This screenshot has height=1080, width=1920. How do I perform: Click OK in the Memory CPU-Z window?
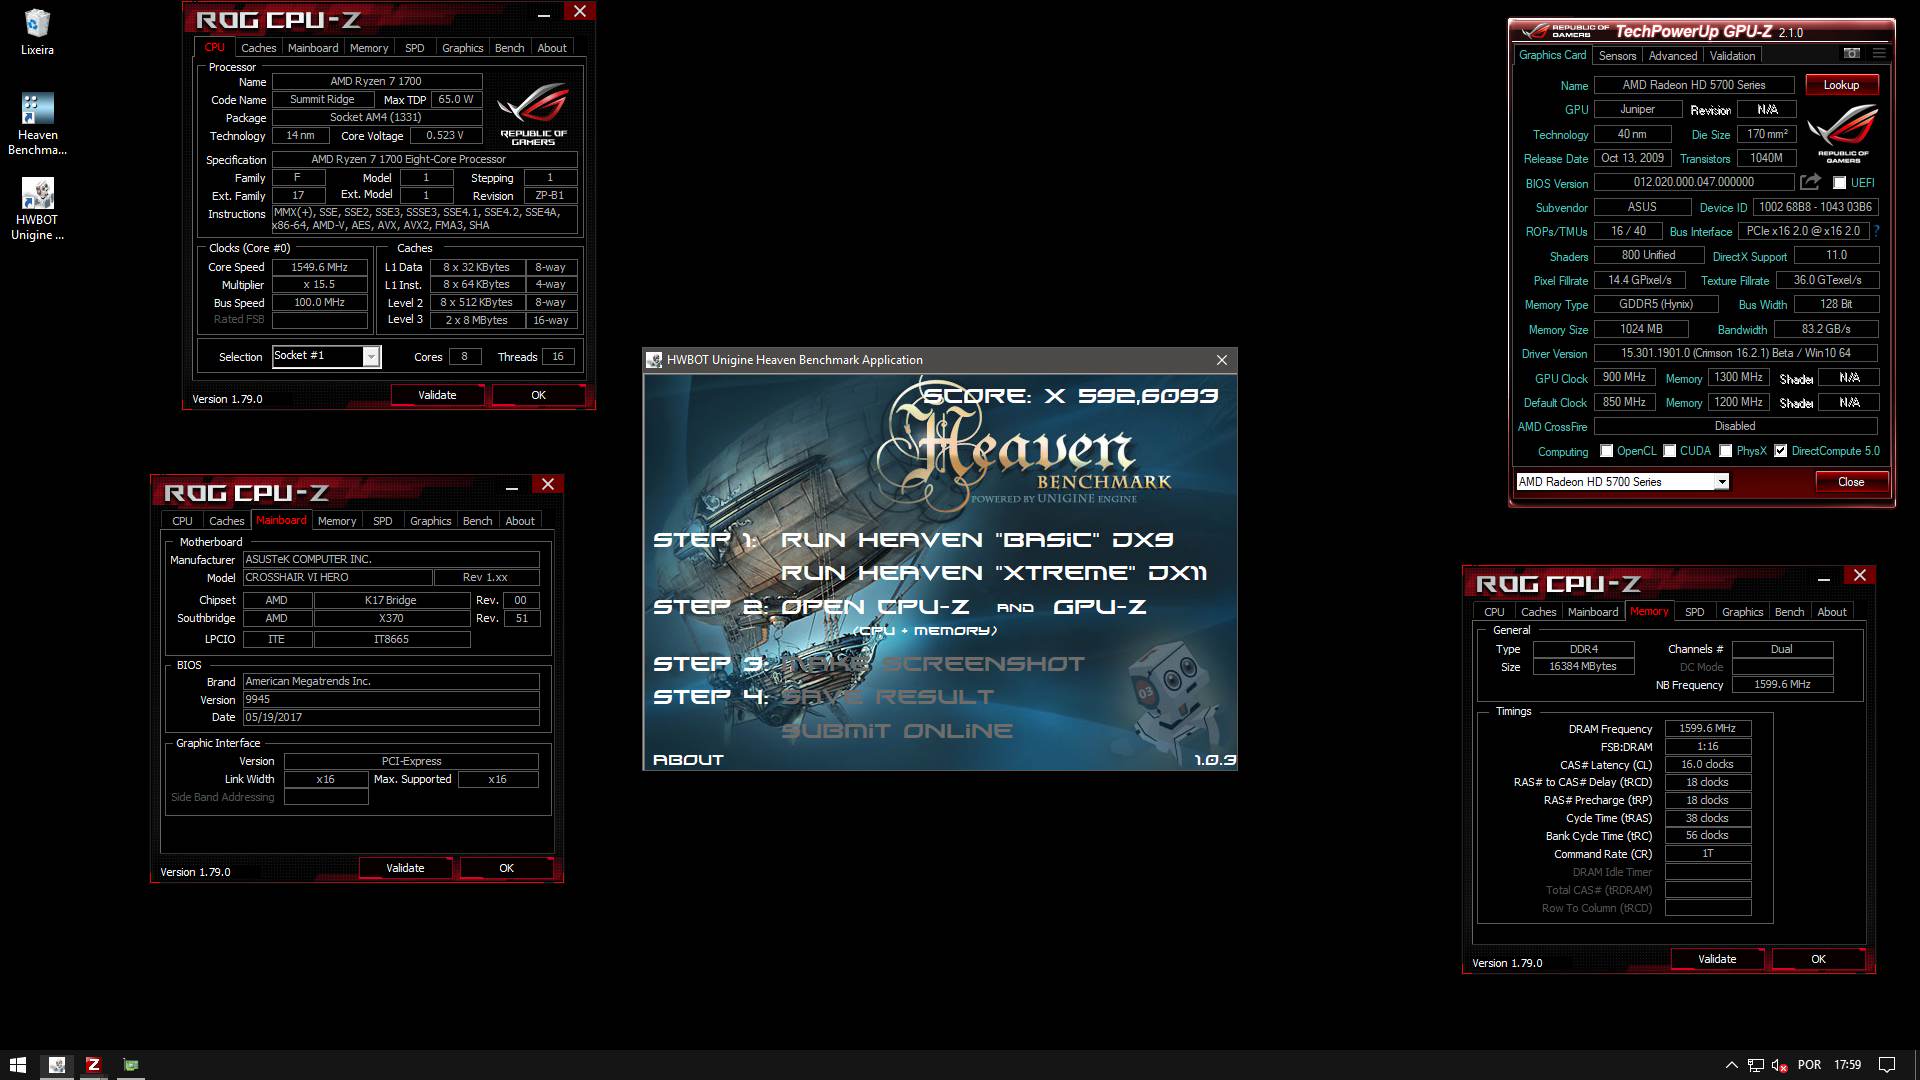click(x=1818, y=959)
